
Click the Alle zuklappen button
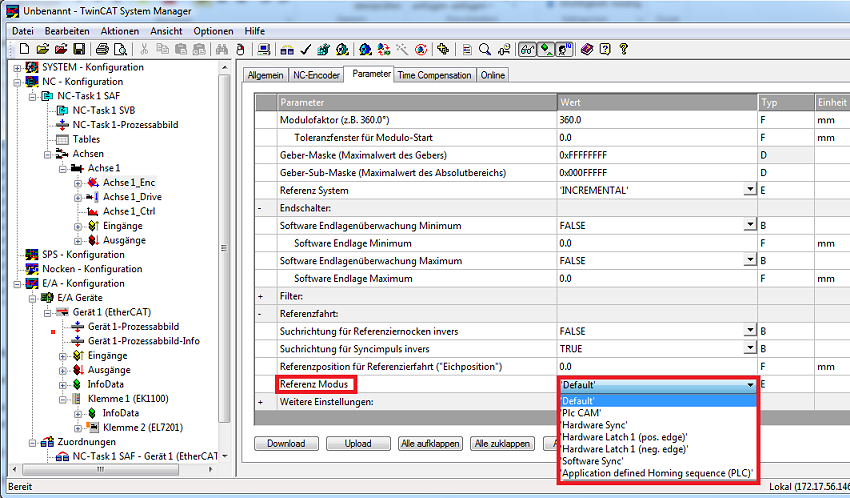coord(503,443)
